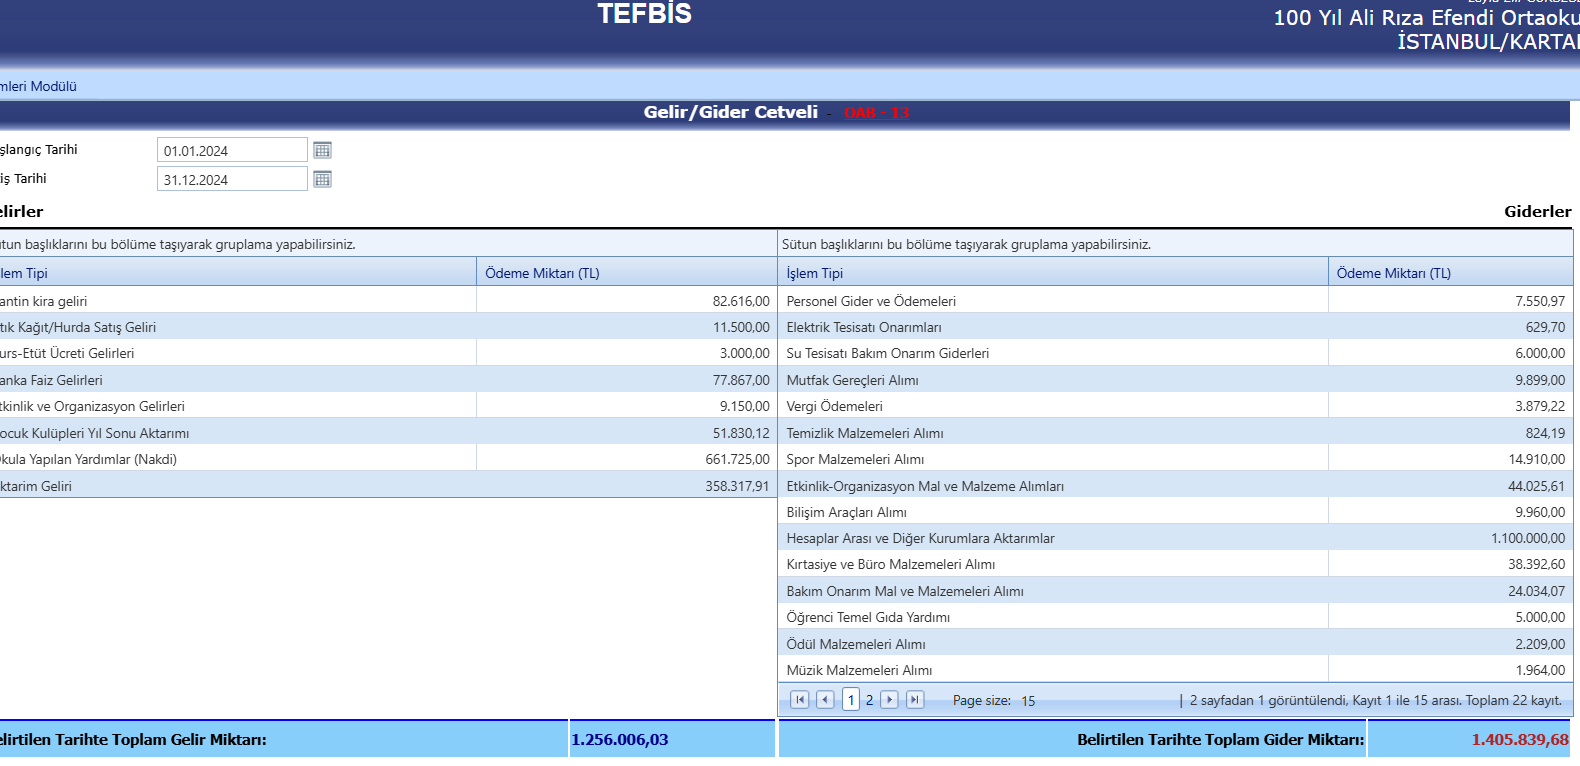Sort Gelirler table by Ödeme Miktarı (TL)
Viewport: 1580px width, 766px height.
pyautogui.click(x=542, y=273)
